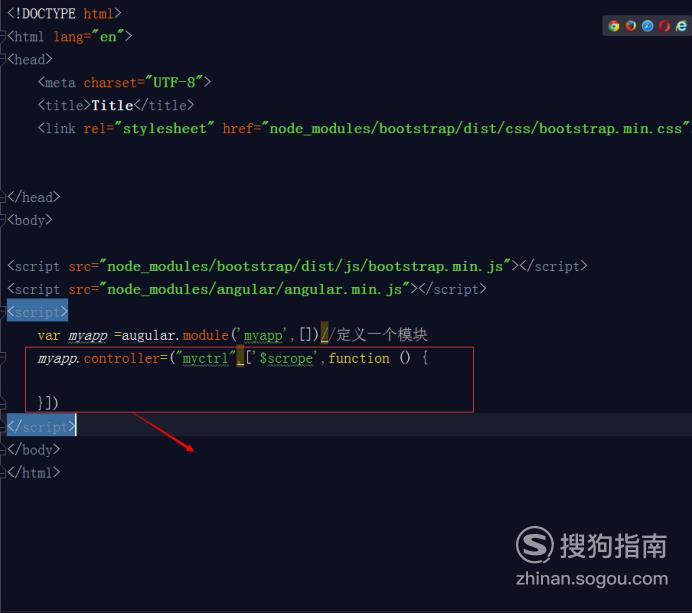692x613 pixels.
Task: Click the highlighted closing </script> tag
Action: click(x=41, y=427)
